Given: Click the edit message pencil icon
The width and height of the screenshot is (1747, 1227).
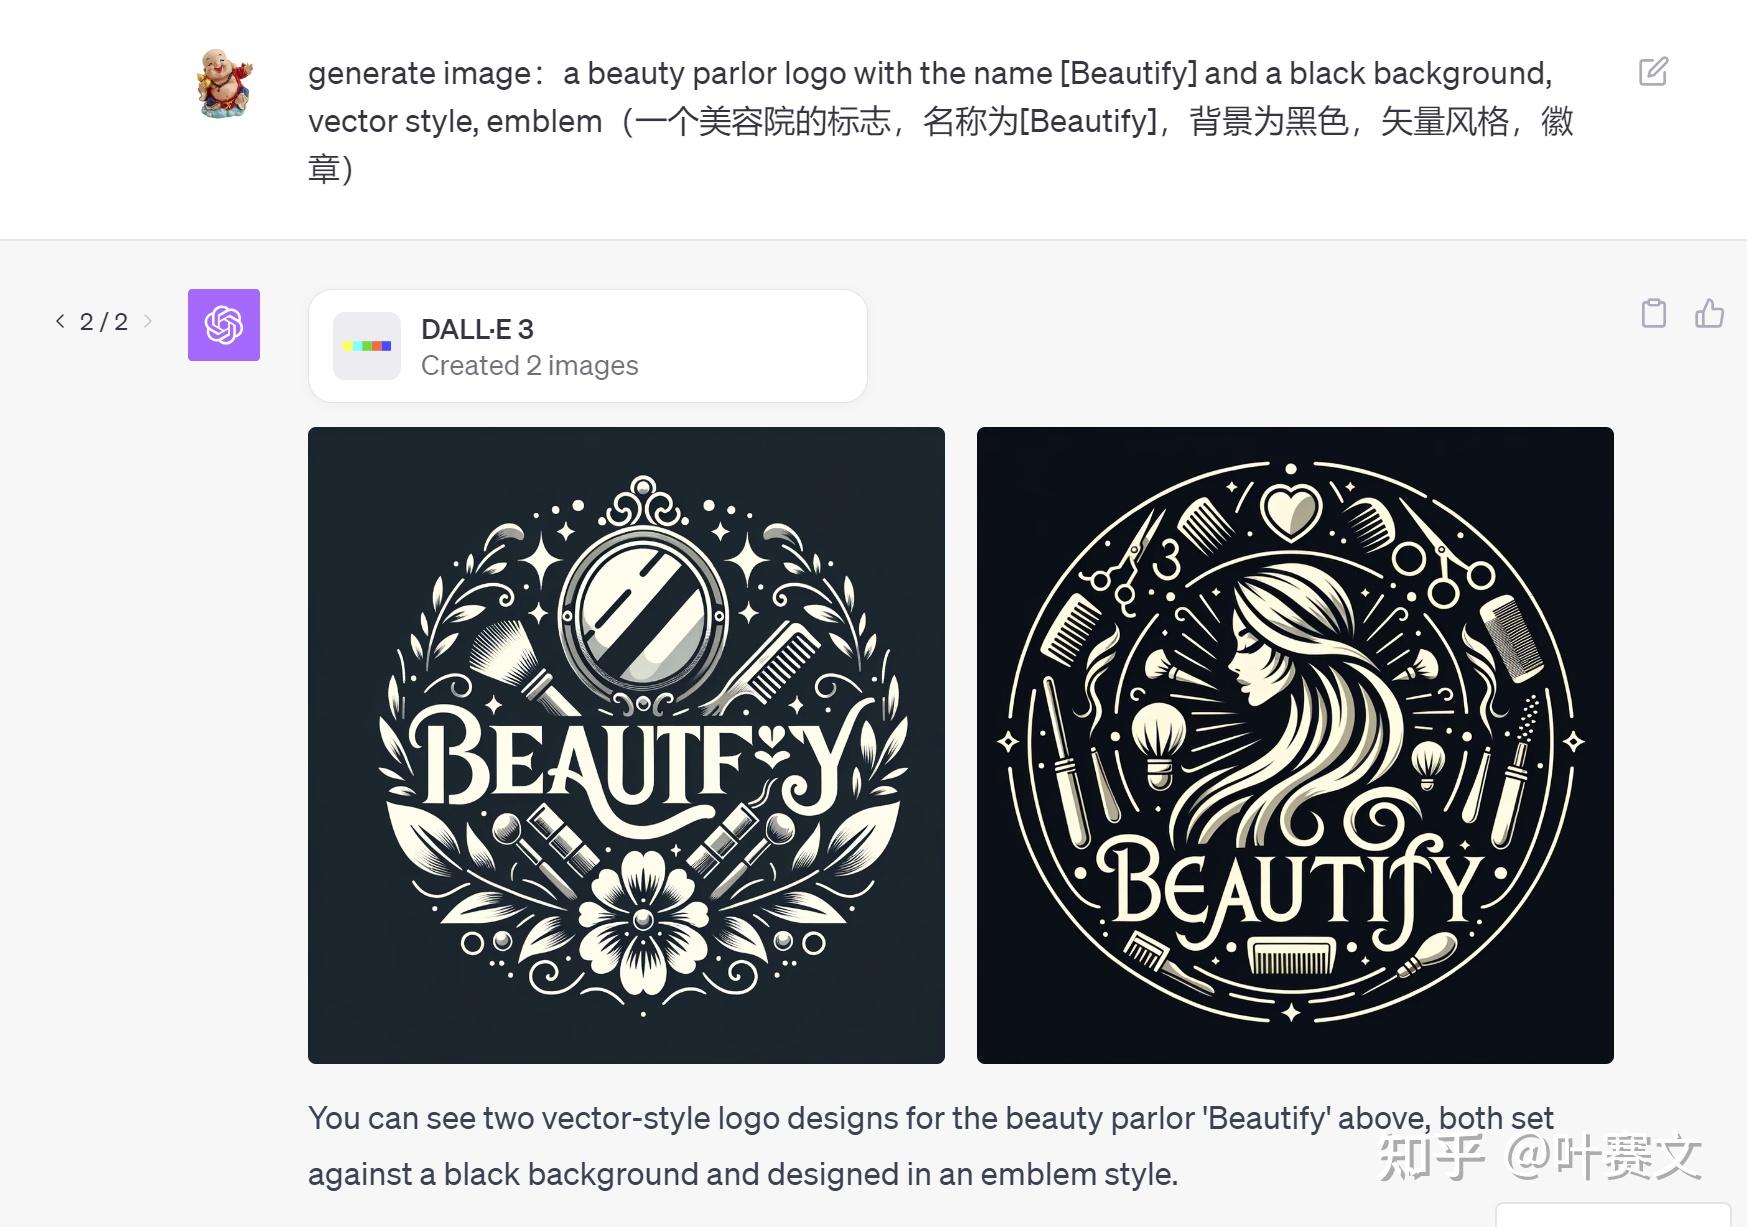Looking at the screenshot, I should 1653,71.
